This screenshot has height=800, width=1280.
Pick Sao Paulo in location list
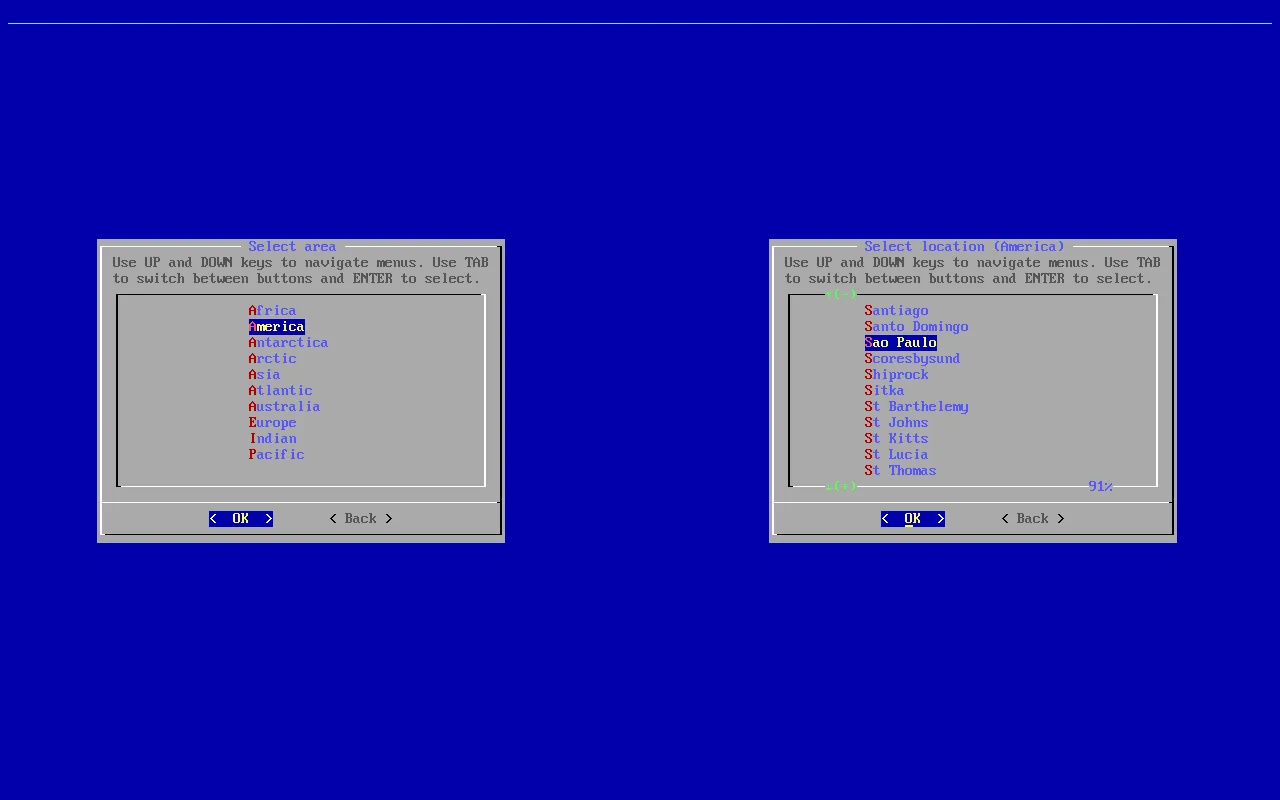901,343
